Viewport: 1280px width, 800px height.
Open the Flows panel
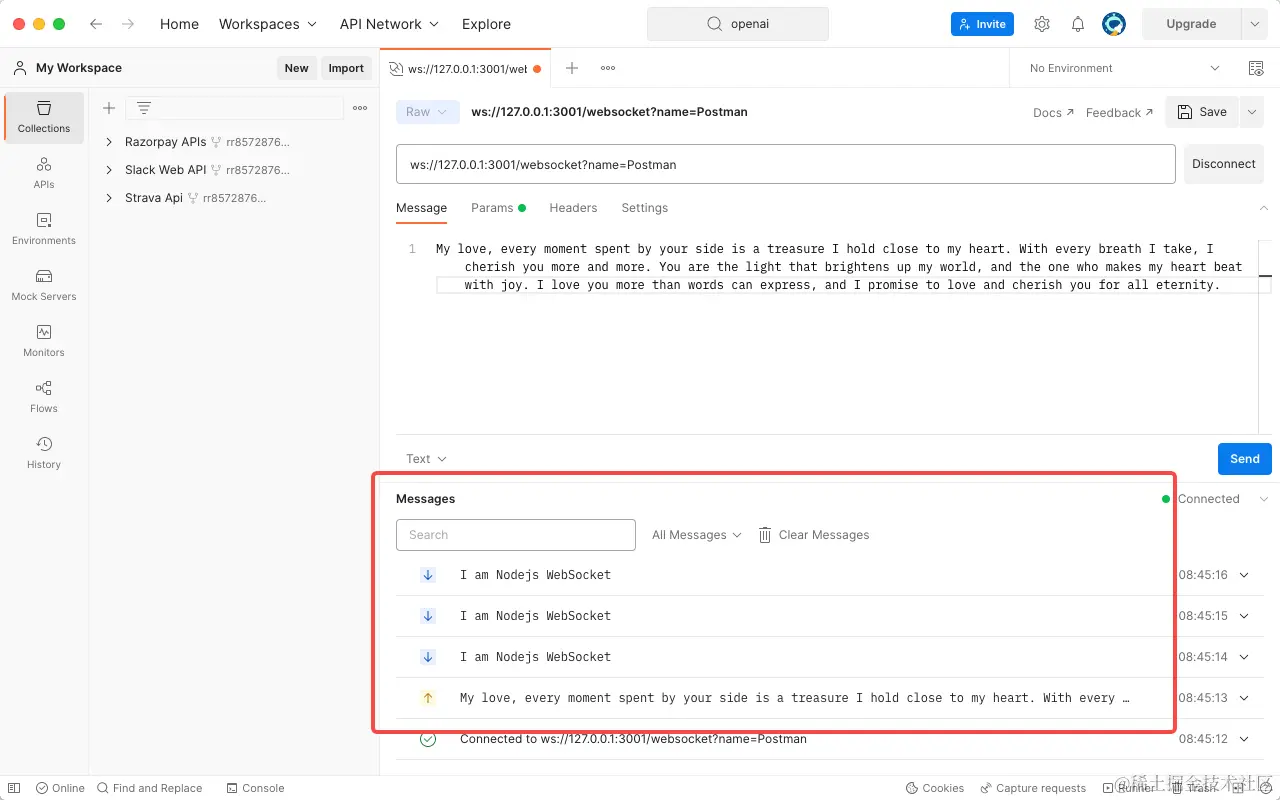pos(43,397)
